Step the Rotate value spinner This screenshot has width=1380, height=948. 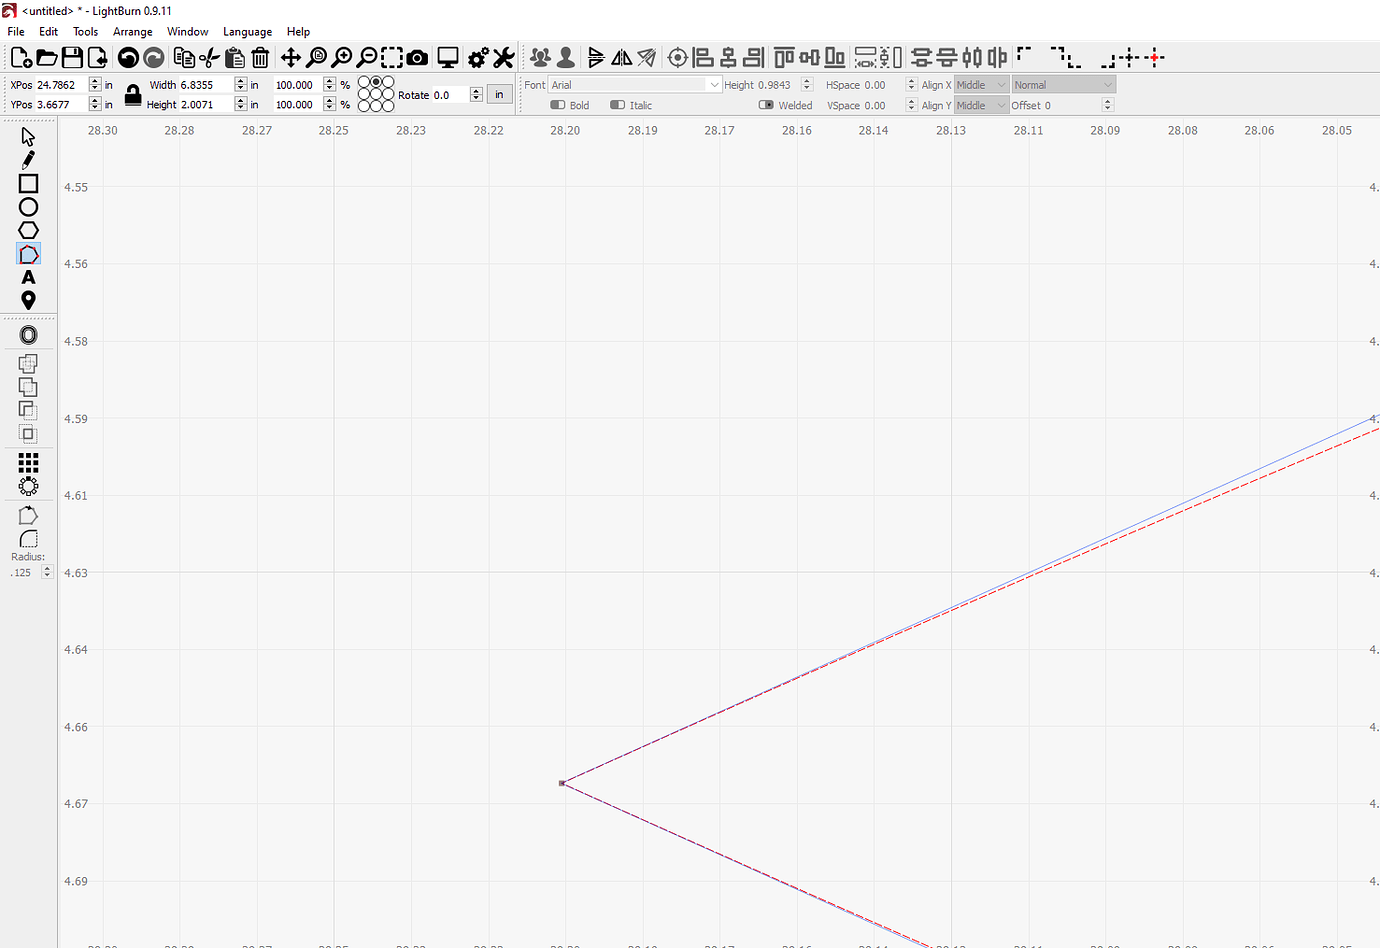[476, 95]
